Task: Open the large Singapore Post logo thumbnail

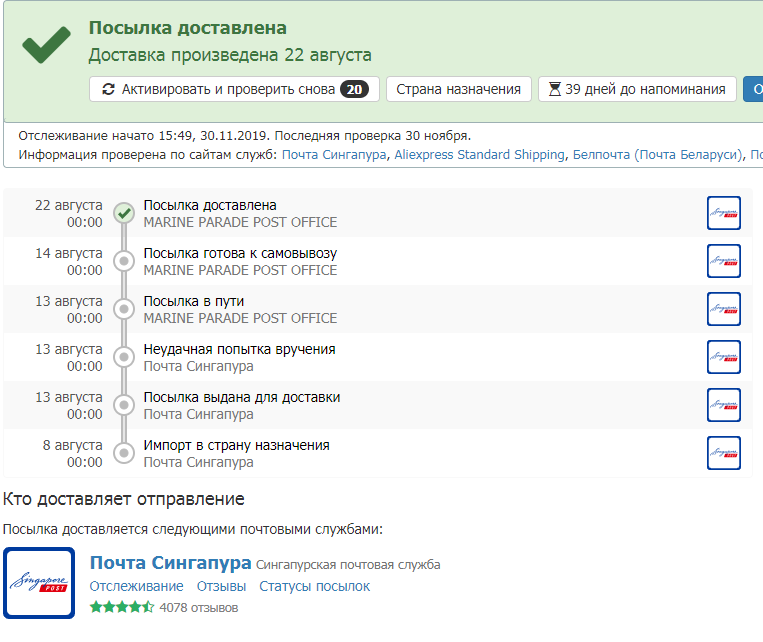Action: (x=39, y=583)
